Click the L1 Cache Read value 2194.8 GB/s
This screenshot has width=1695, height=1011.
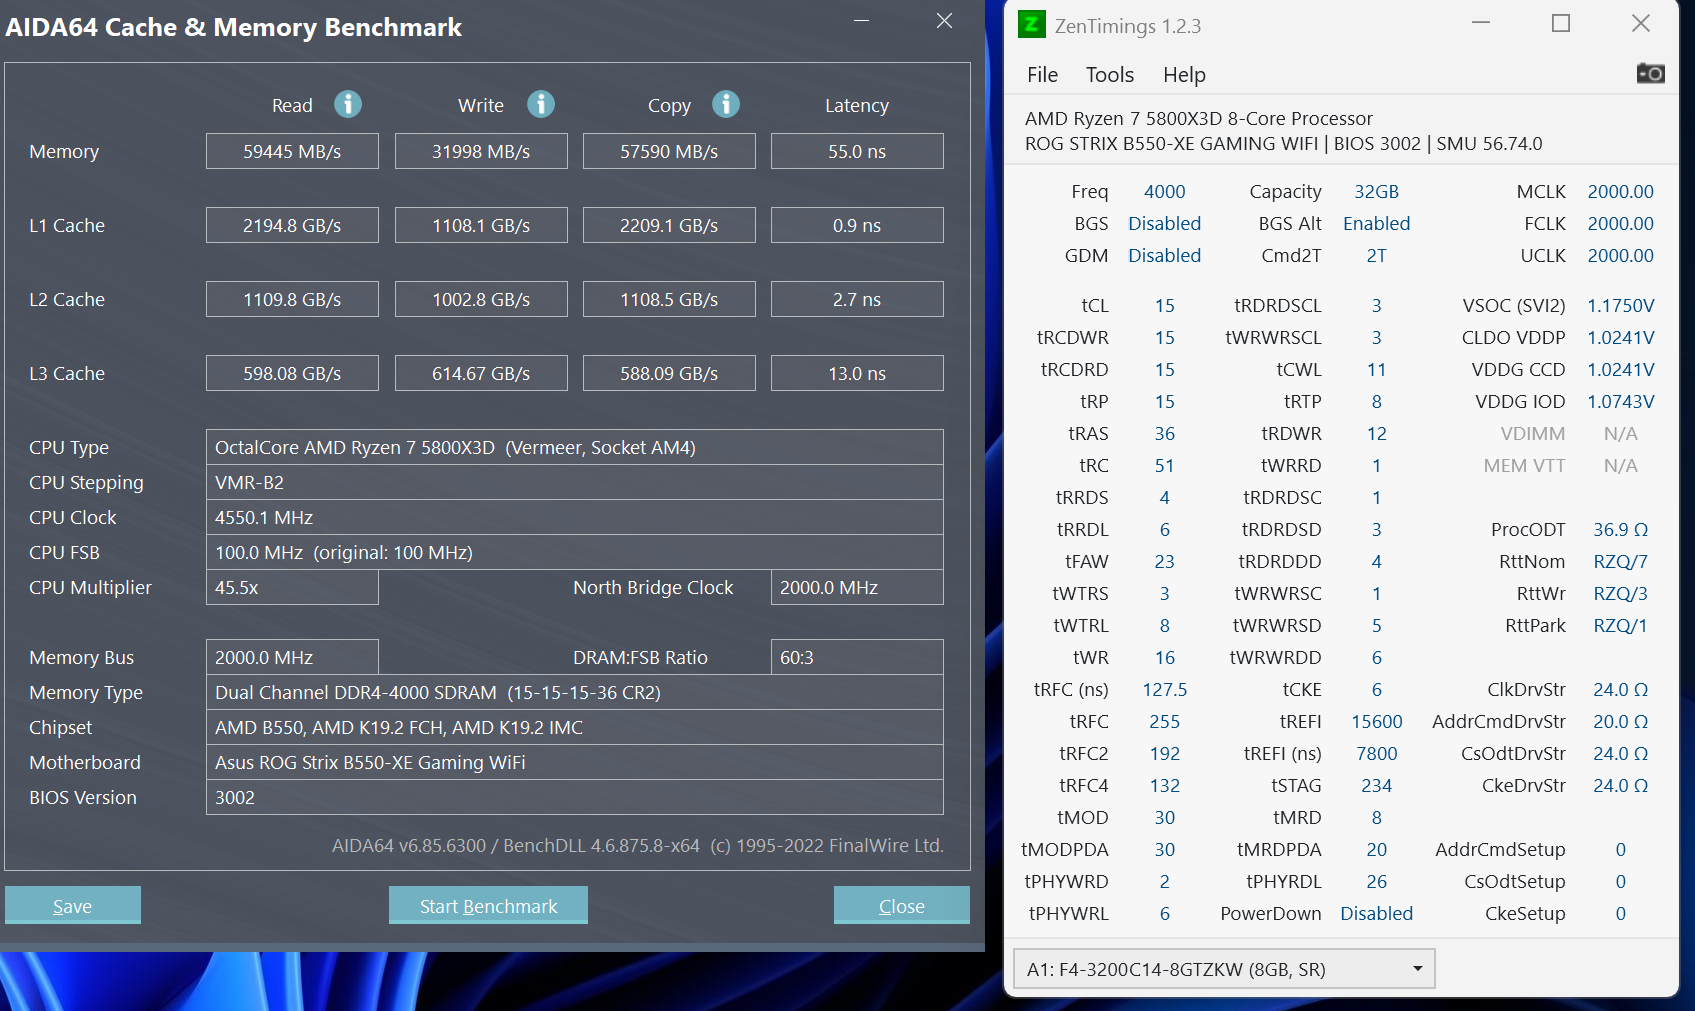[x=292, y=225]
